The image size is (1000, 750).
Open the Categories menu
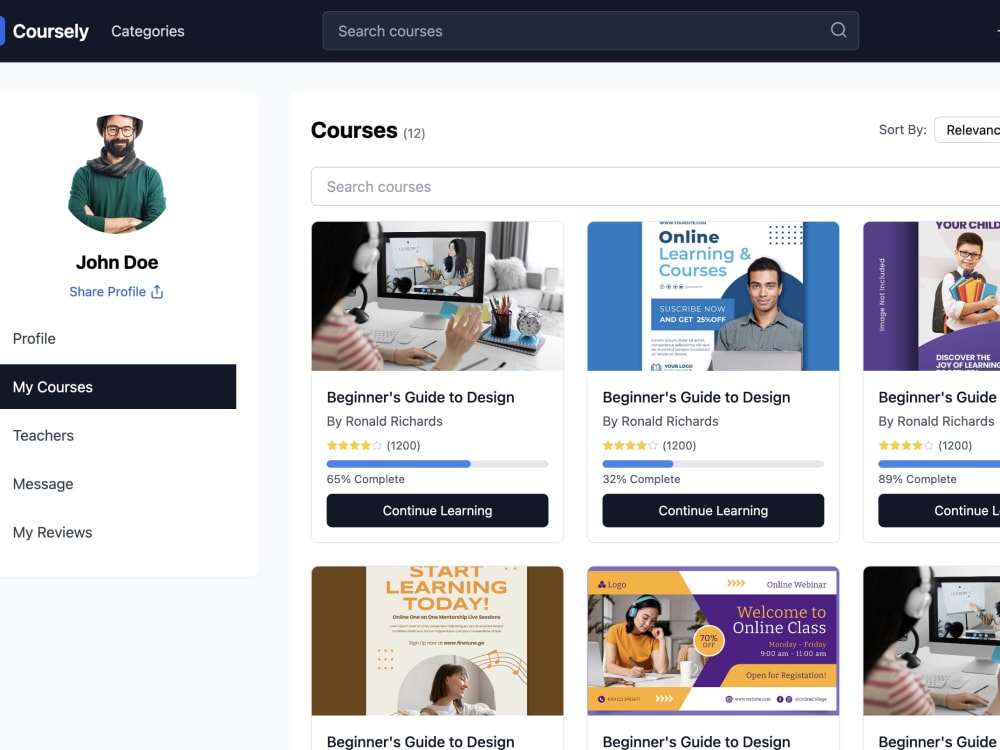pyautogui.click(x=147, y=31)
